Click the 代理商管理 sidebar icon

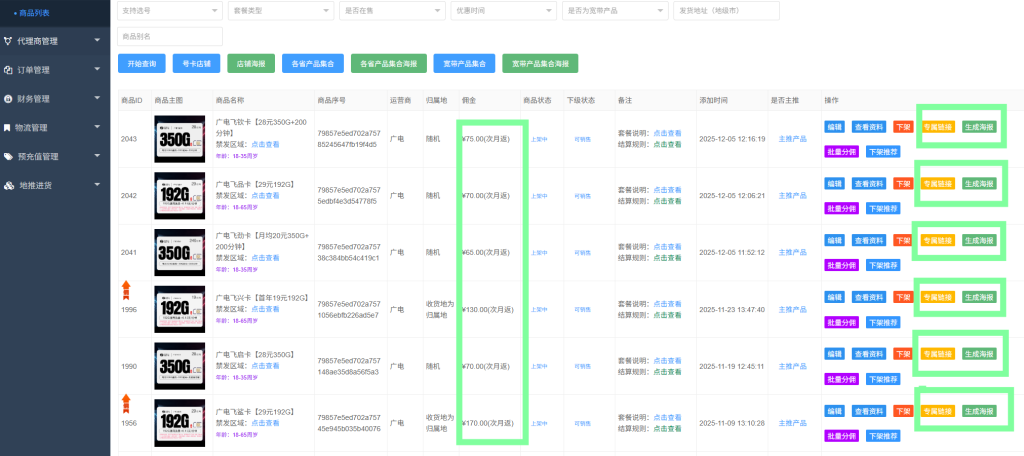9,41
